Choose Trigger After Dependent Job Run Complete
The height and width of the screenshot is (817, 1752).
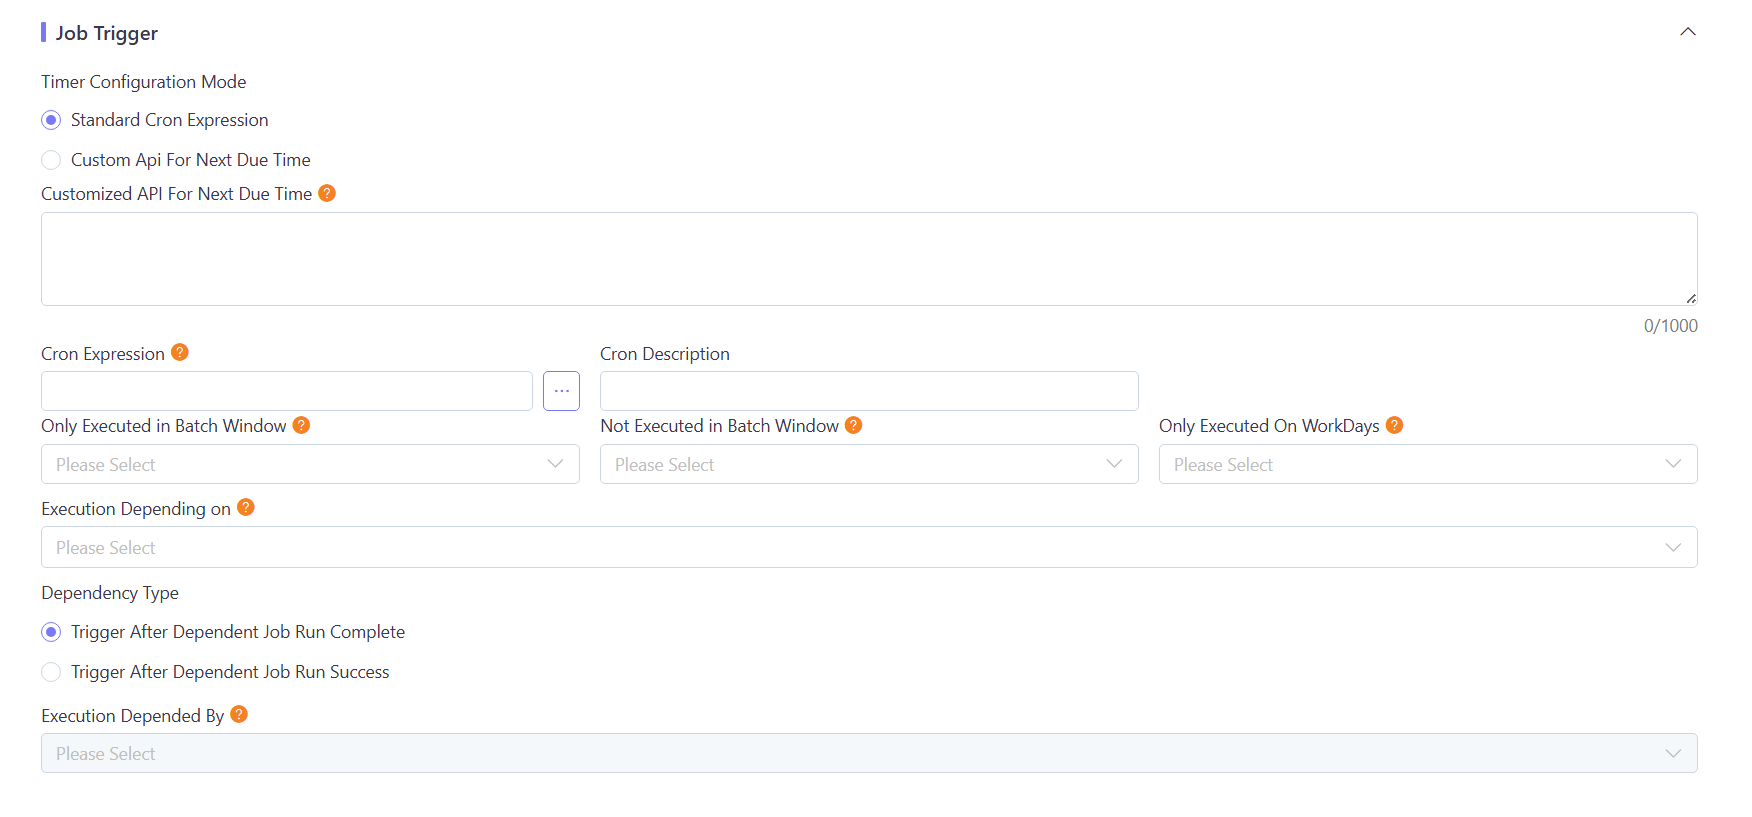52,632
